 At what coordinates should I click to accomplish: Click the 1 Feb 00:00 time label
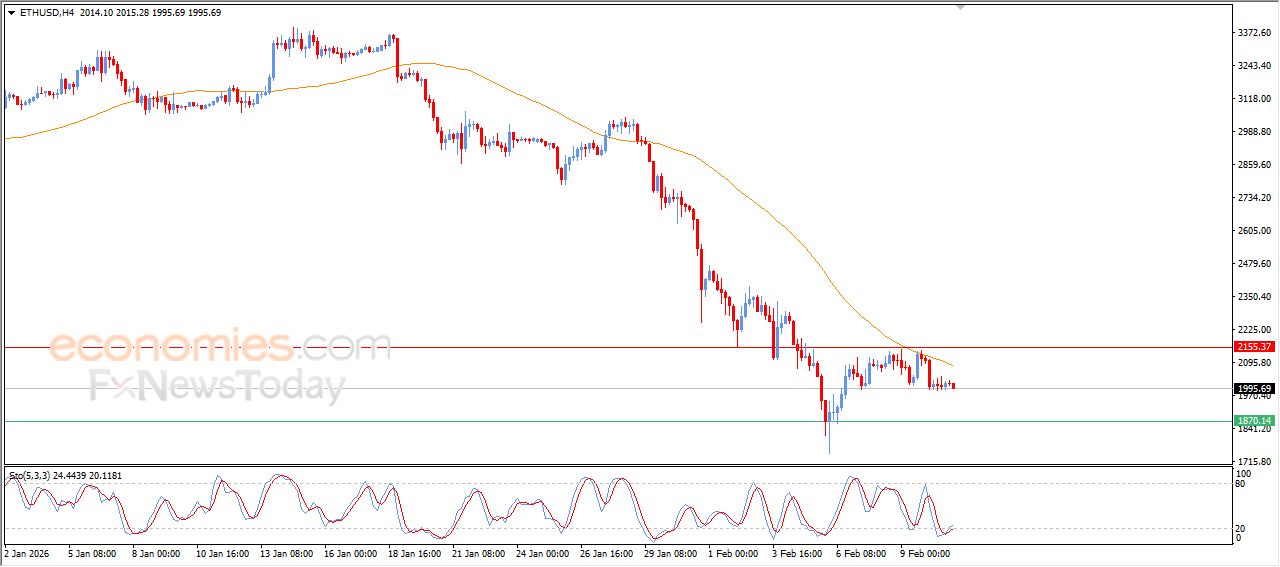732,552
